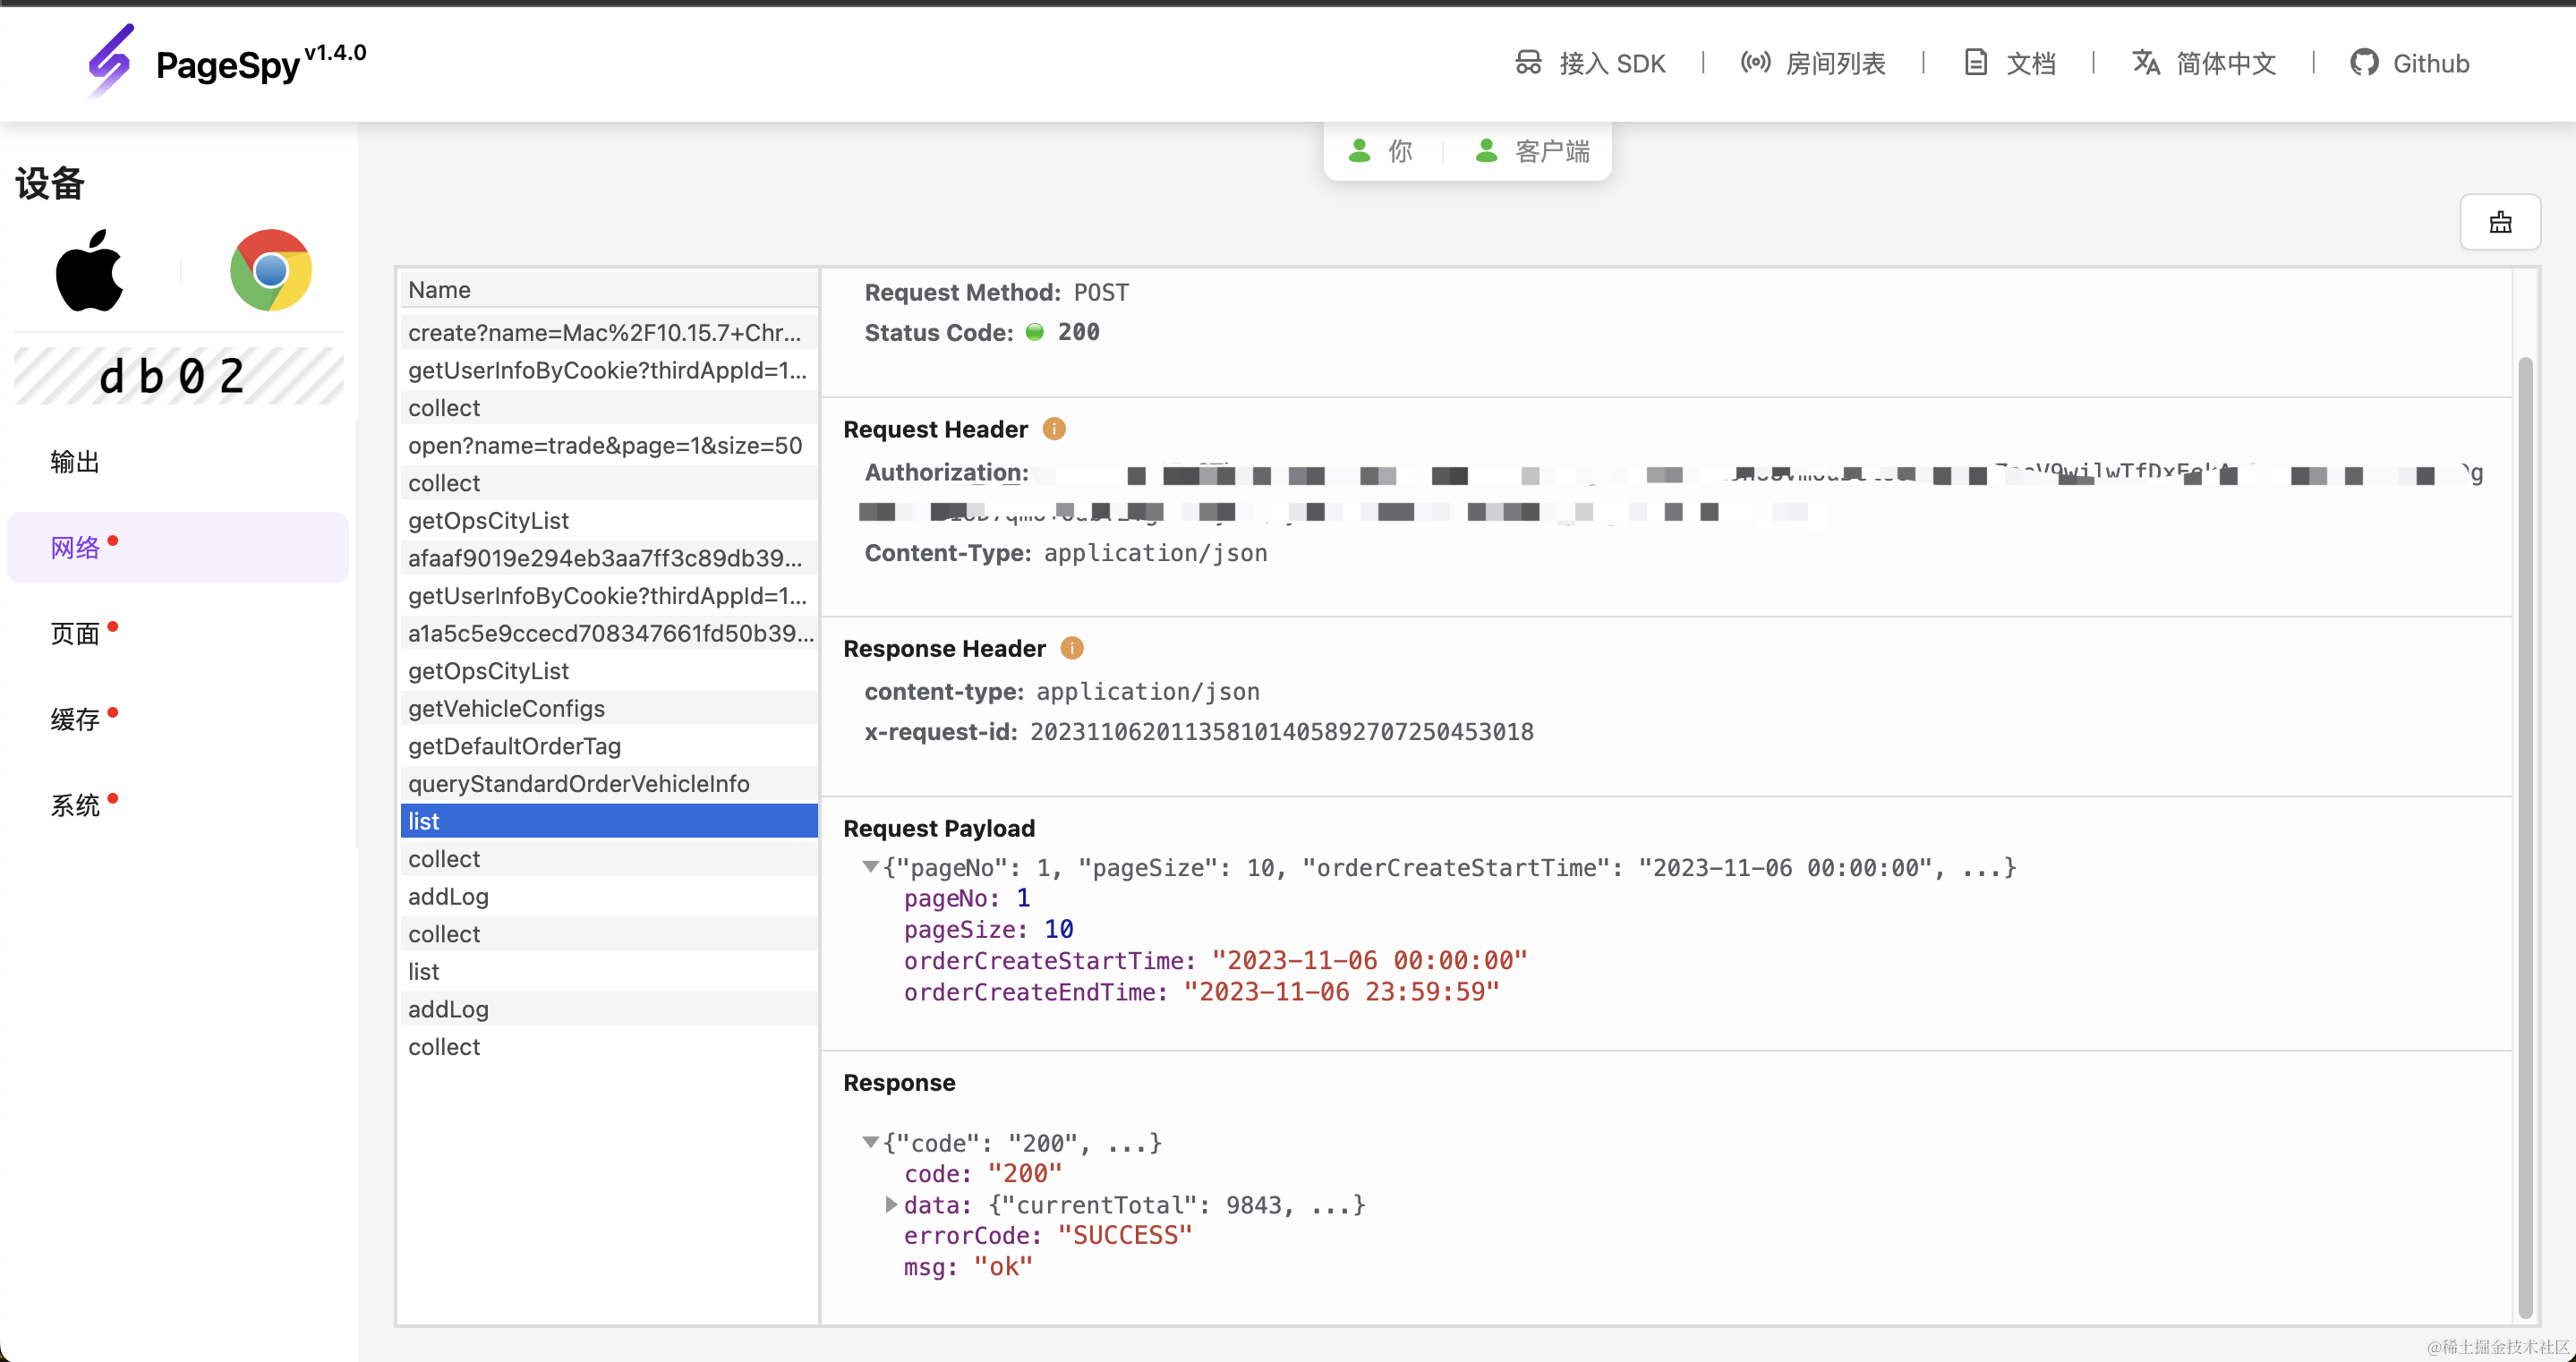Click the Chrome browser device icon
Screen dimensions: 2576x1362
pos(270,270)
